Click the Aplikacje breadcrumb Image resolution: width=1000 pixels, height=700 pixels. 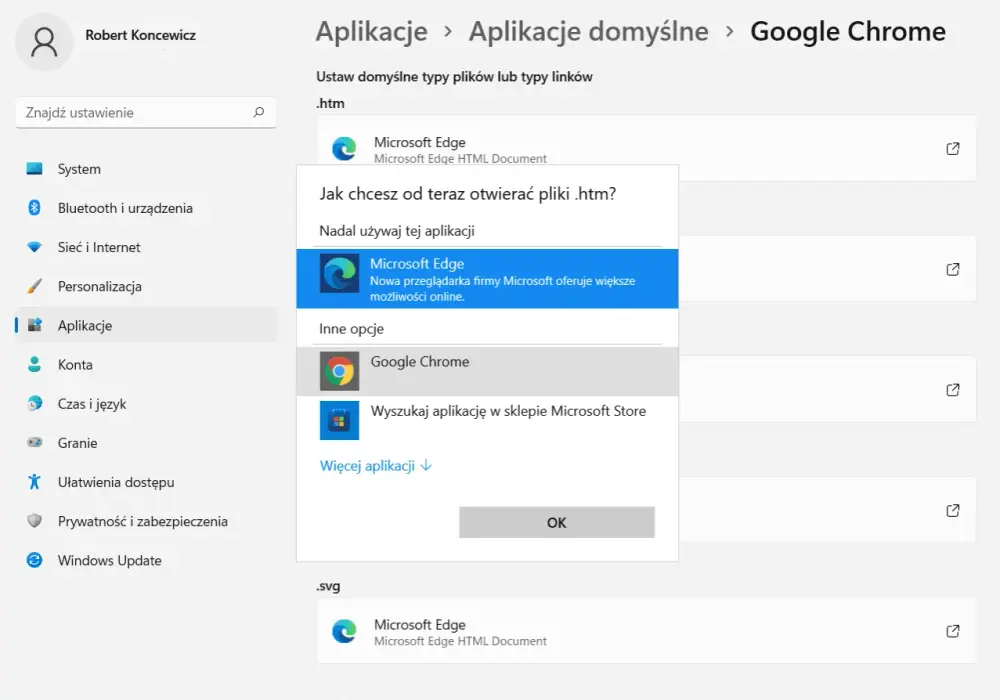pyautogui.click(x=372, y=31)
